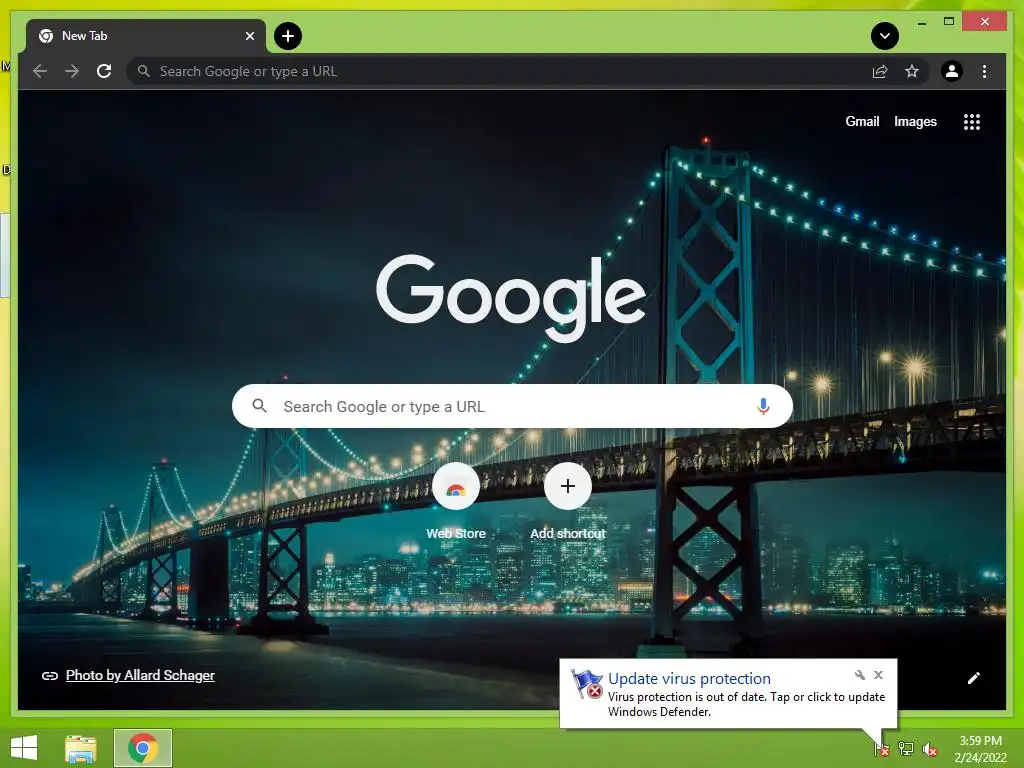Open the clock showing 3:59 PM
Image resolution: width=1024 pixels, height=768 pixels.
pyautogui.click(x=980, y=749)
